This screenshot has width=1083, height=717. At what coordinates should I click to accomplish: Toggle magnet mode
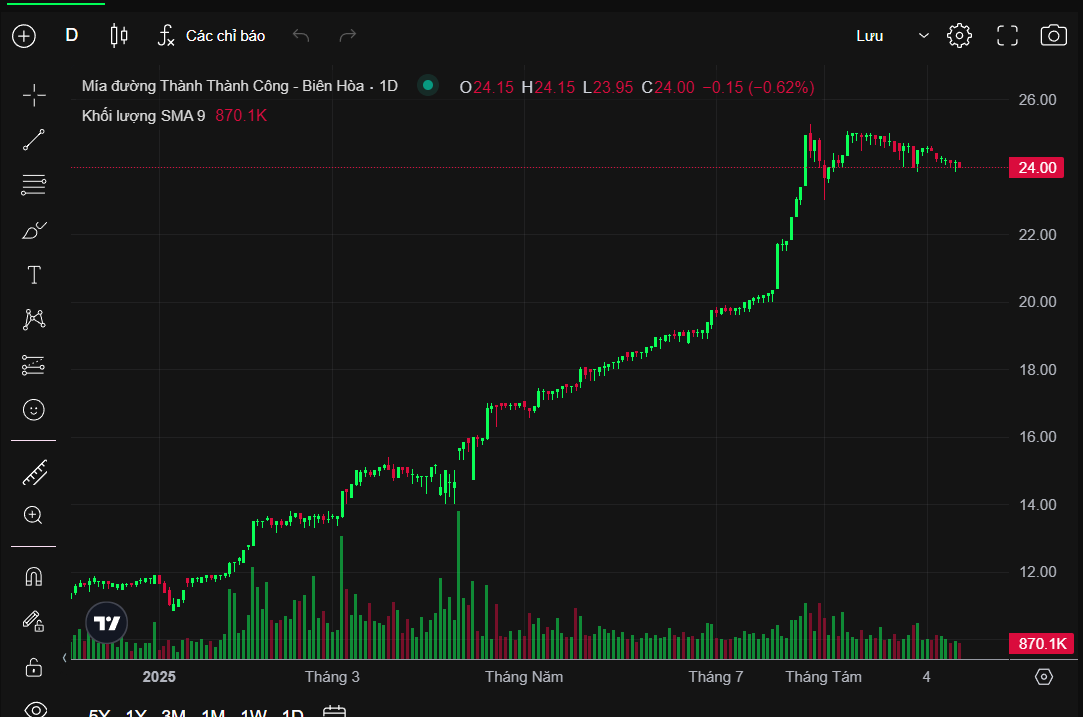(34, 576)
